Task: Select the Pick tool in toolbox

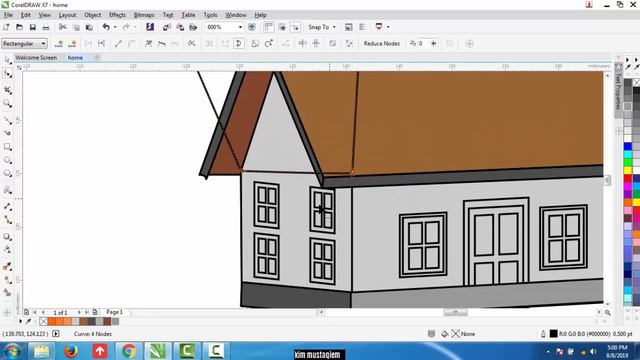Action: click(x=7, y=60)
